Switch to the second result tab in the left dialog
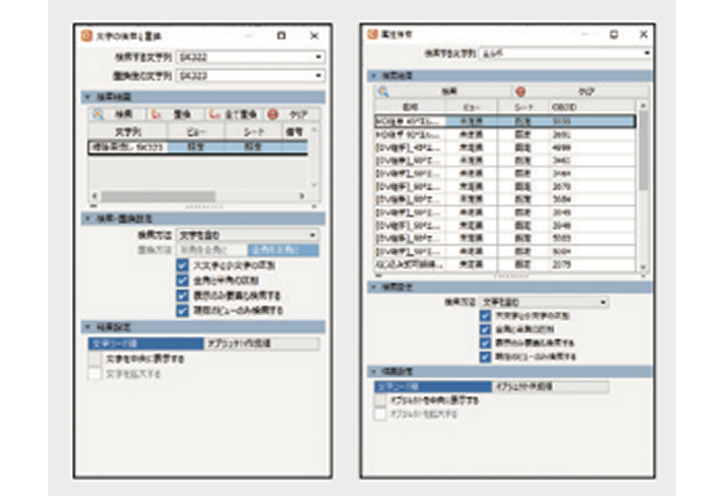724x496 pixels. point(260,343)
